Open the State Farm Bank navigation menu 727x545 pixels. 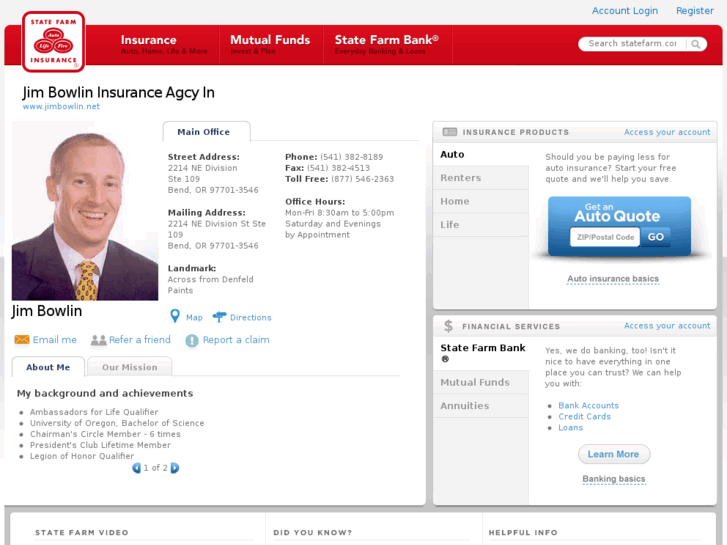387,45
